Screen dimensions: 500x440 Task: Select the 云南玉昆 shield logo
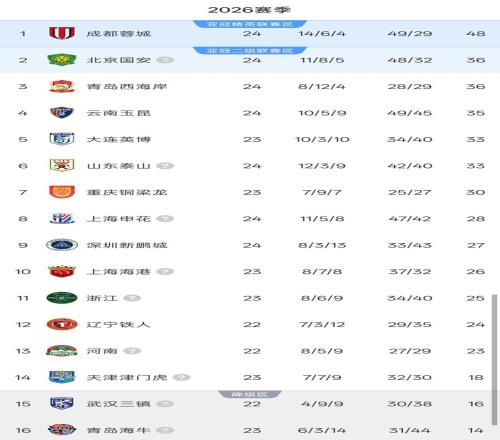(62, 113)
